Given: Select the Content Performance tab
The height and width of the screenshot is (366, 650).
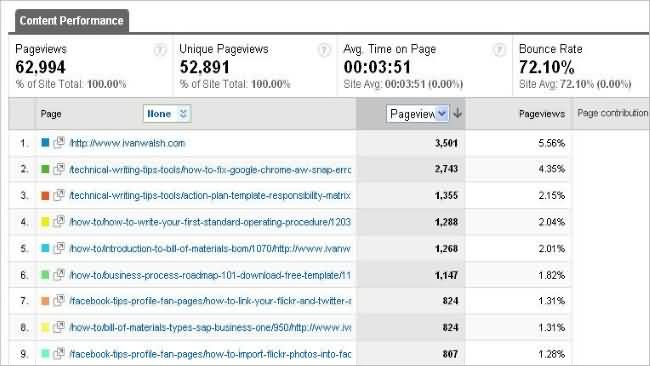Looking at the screenshot, I should 72,21.
